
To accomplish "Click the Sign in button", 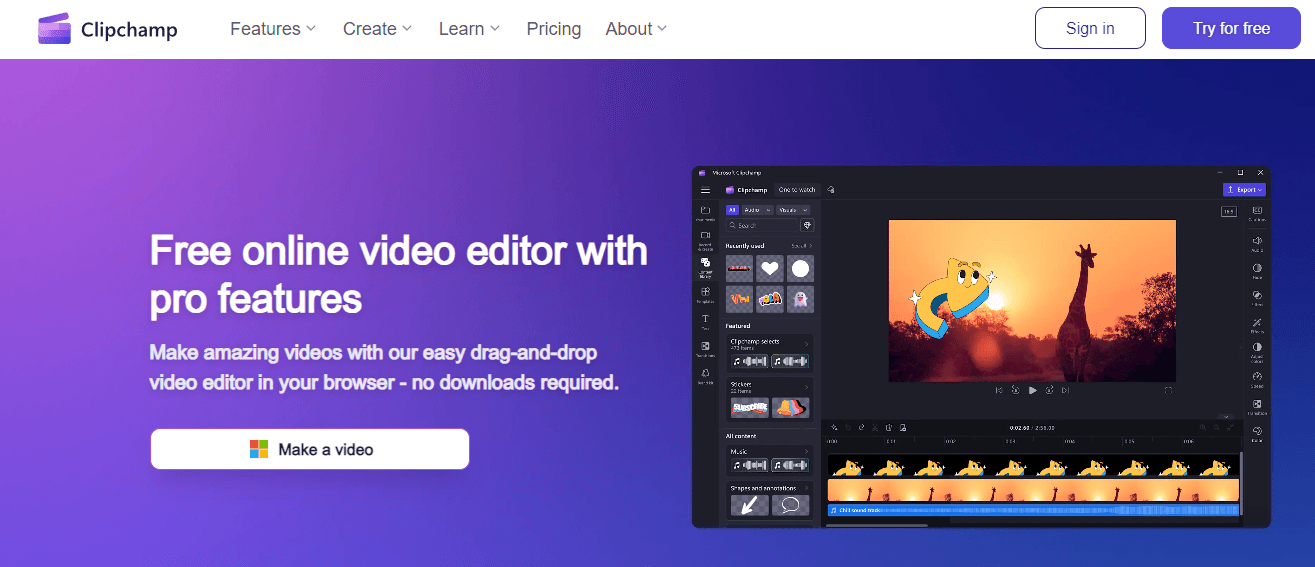I will coord(1090,28).
